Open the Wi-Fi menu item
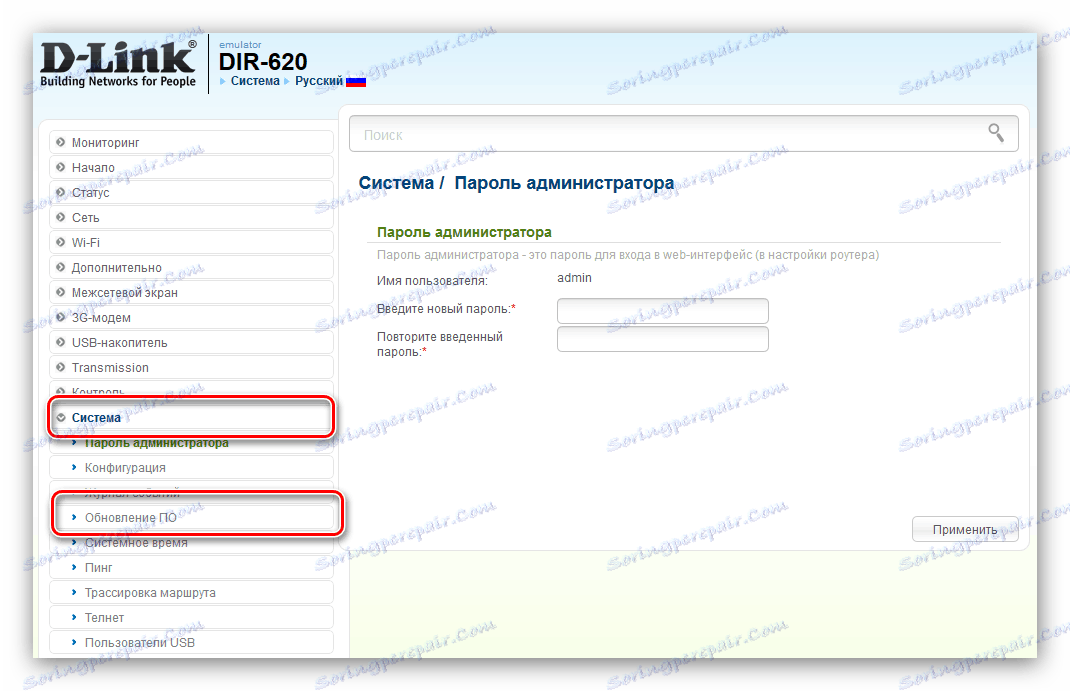The width and height of the screenshot is (1070, 691). pyautogui.click(x=191, y=242)
